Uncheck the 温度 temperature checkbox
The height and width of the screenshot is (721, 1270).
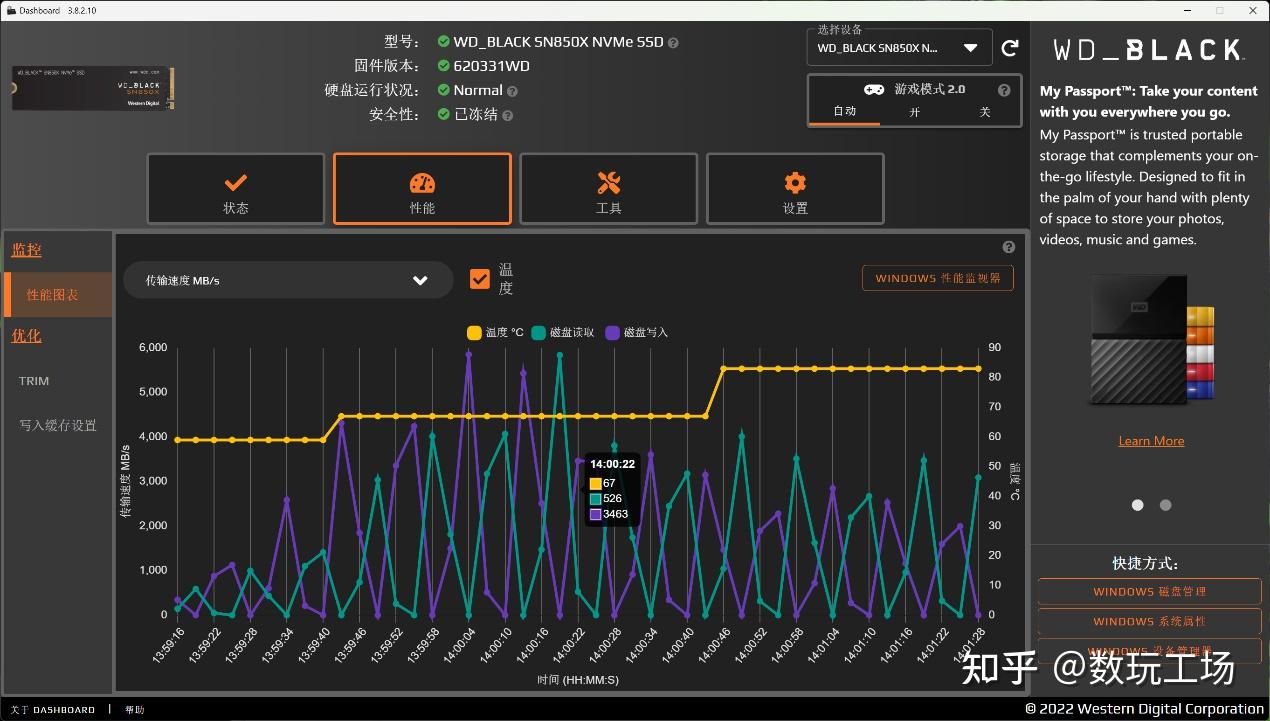(480, 279)
